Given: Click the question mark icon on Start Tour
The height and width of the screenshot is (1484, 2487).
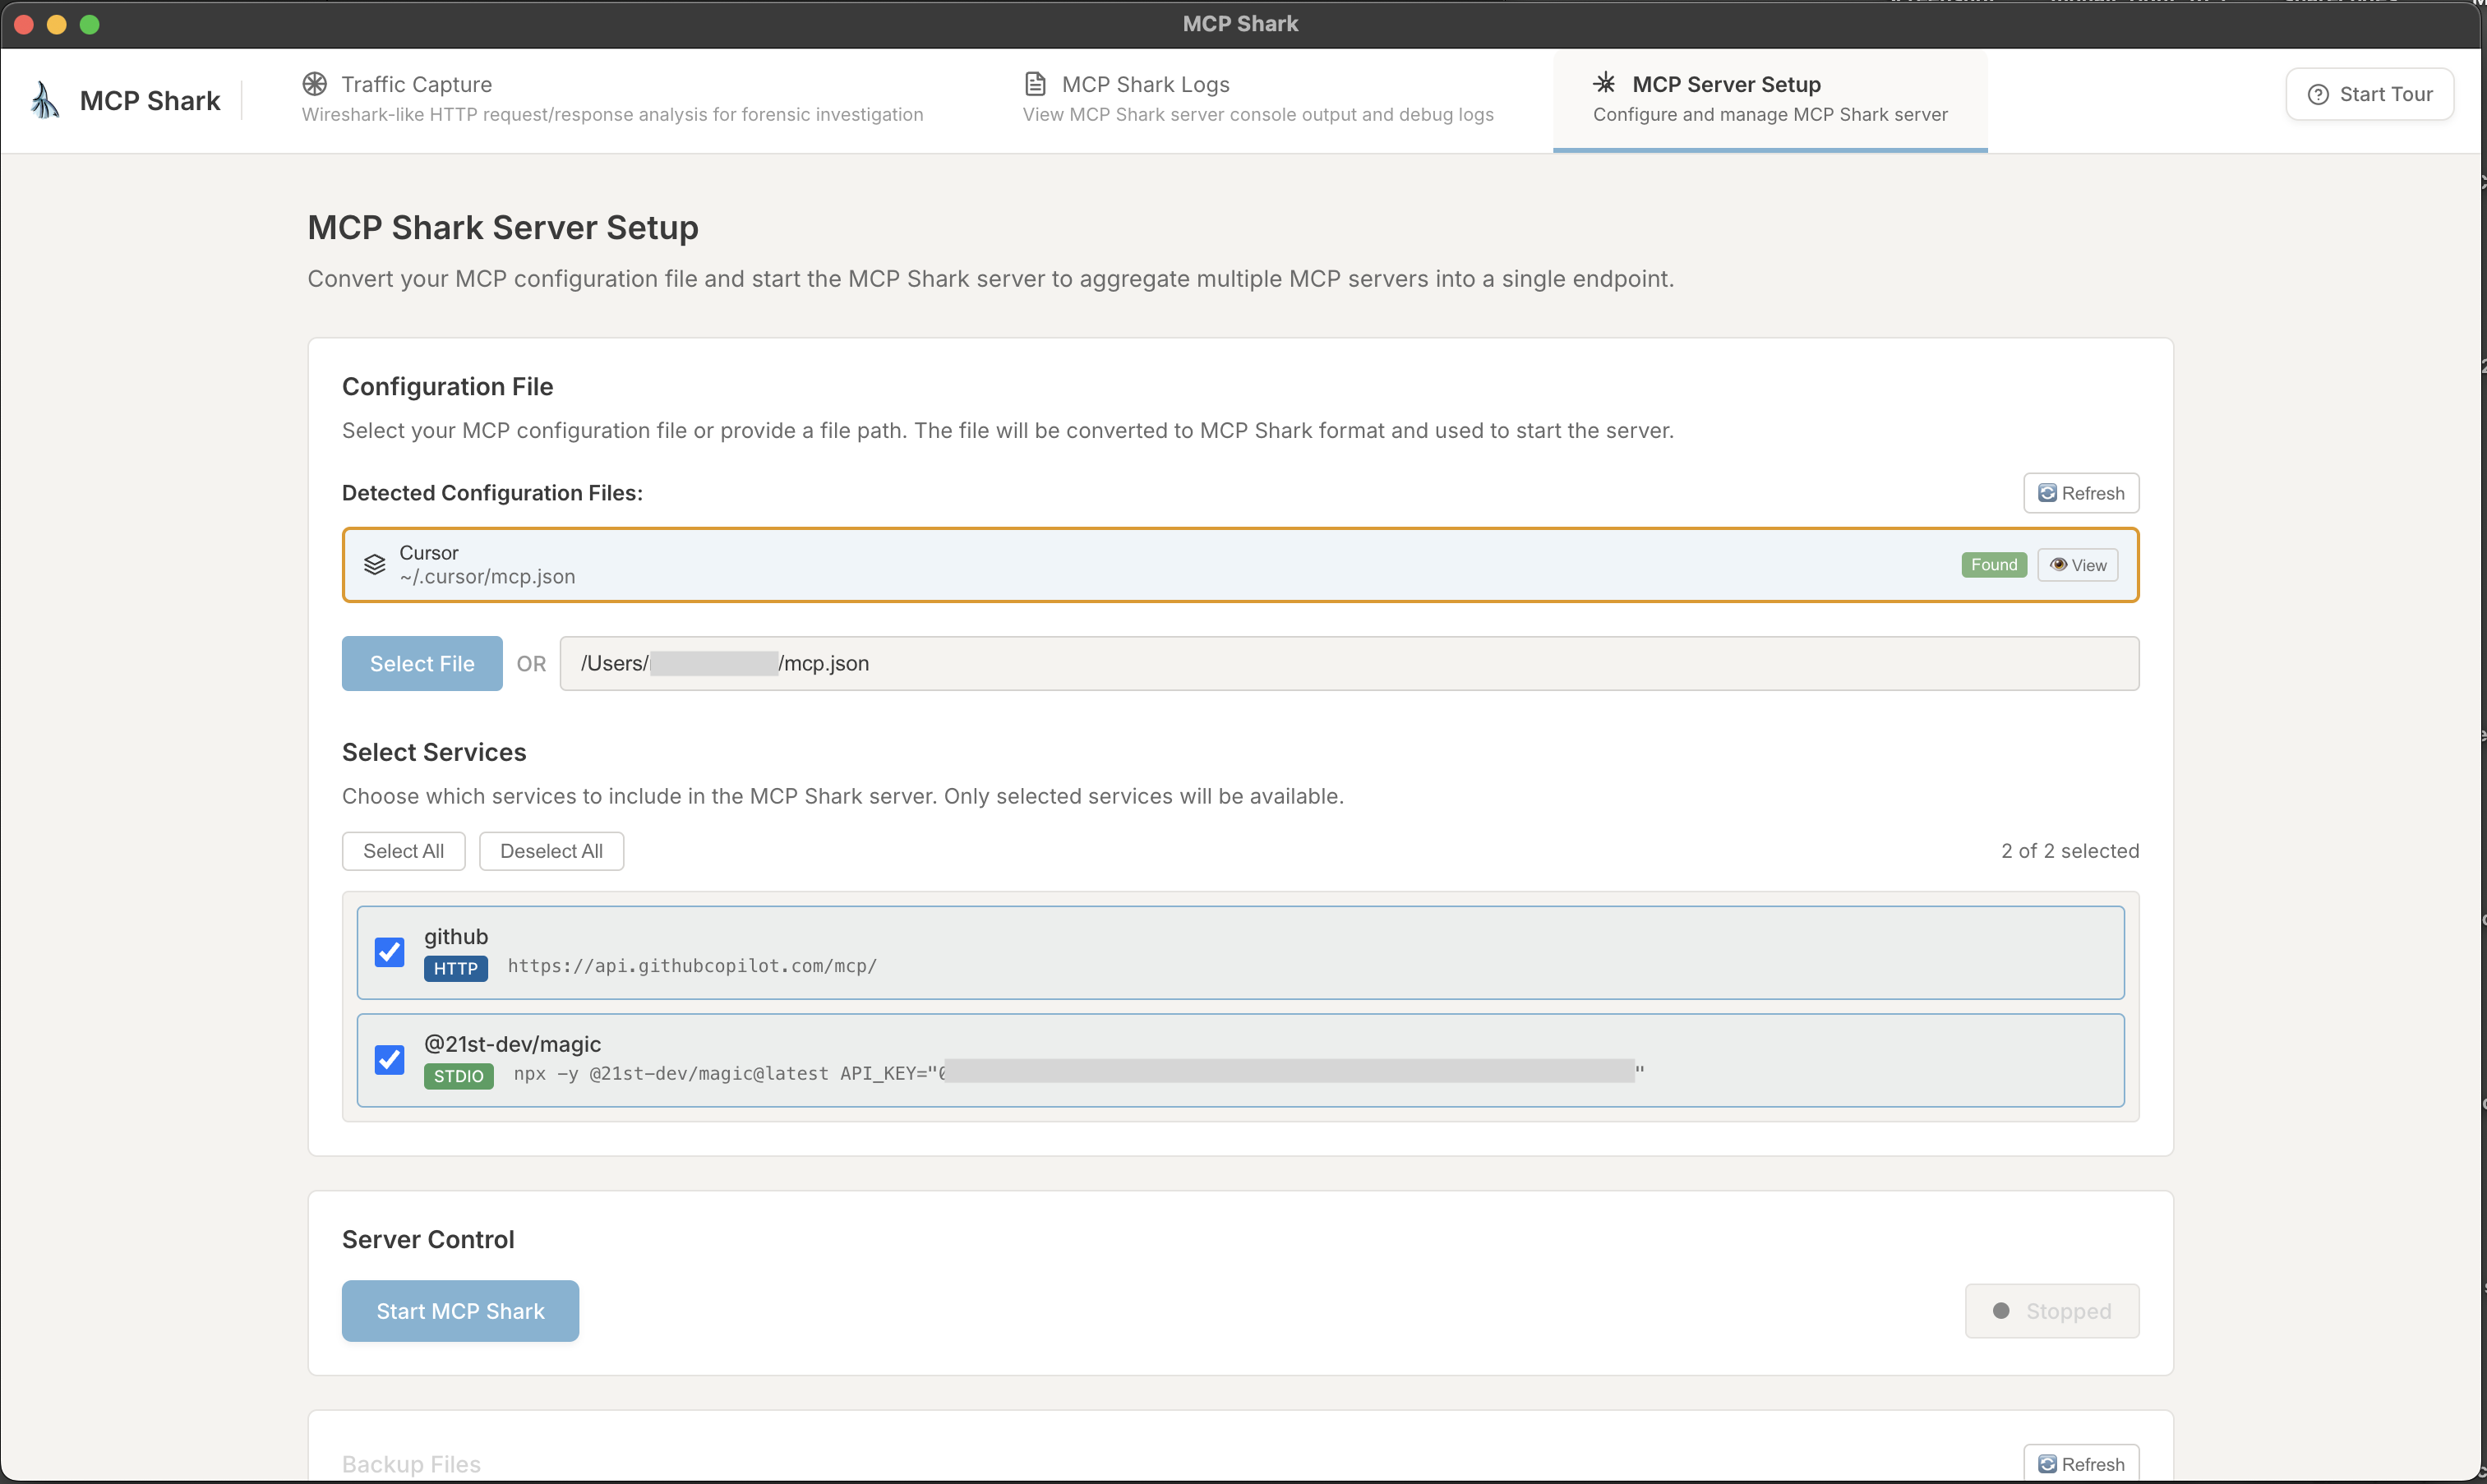Looking at the screenshot, I should pos(2318,93).
